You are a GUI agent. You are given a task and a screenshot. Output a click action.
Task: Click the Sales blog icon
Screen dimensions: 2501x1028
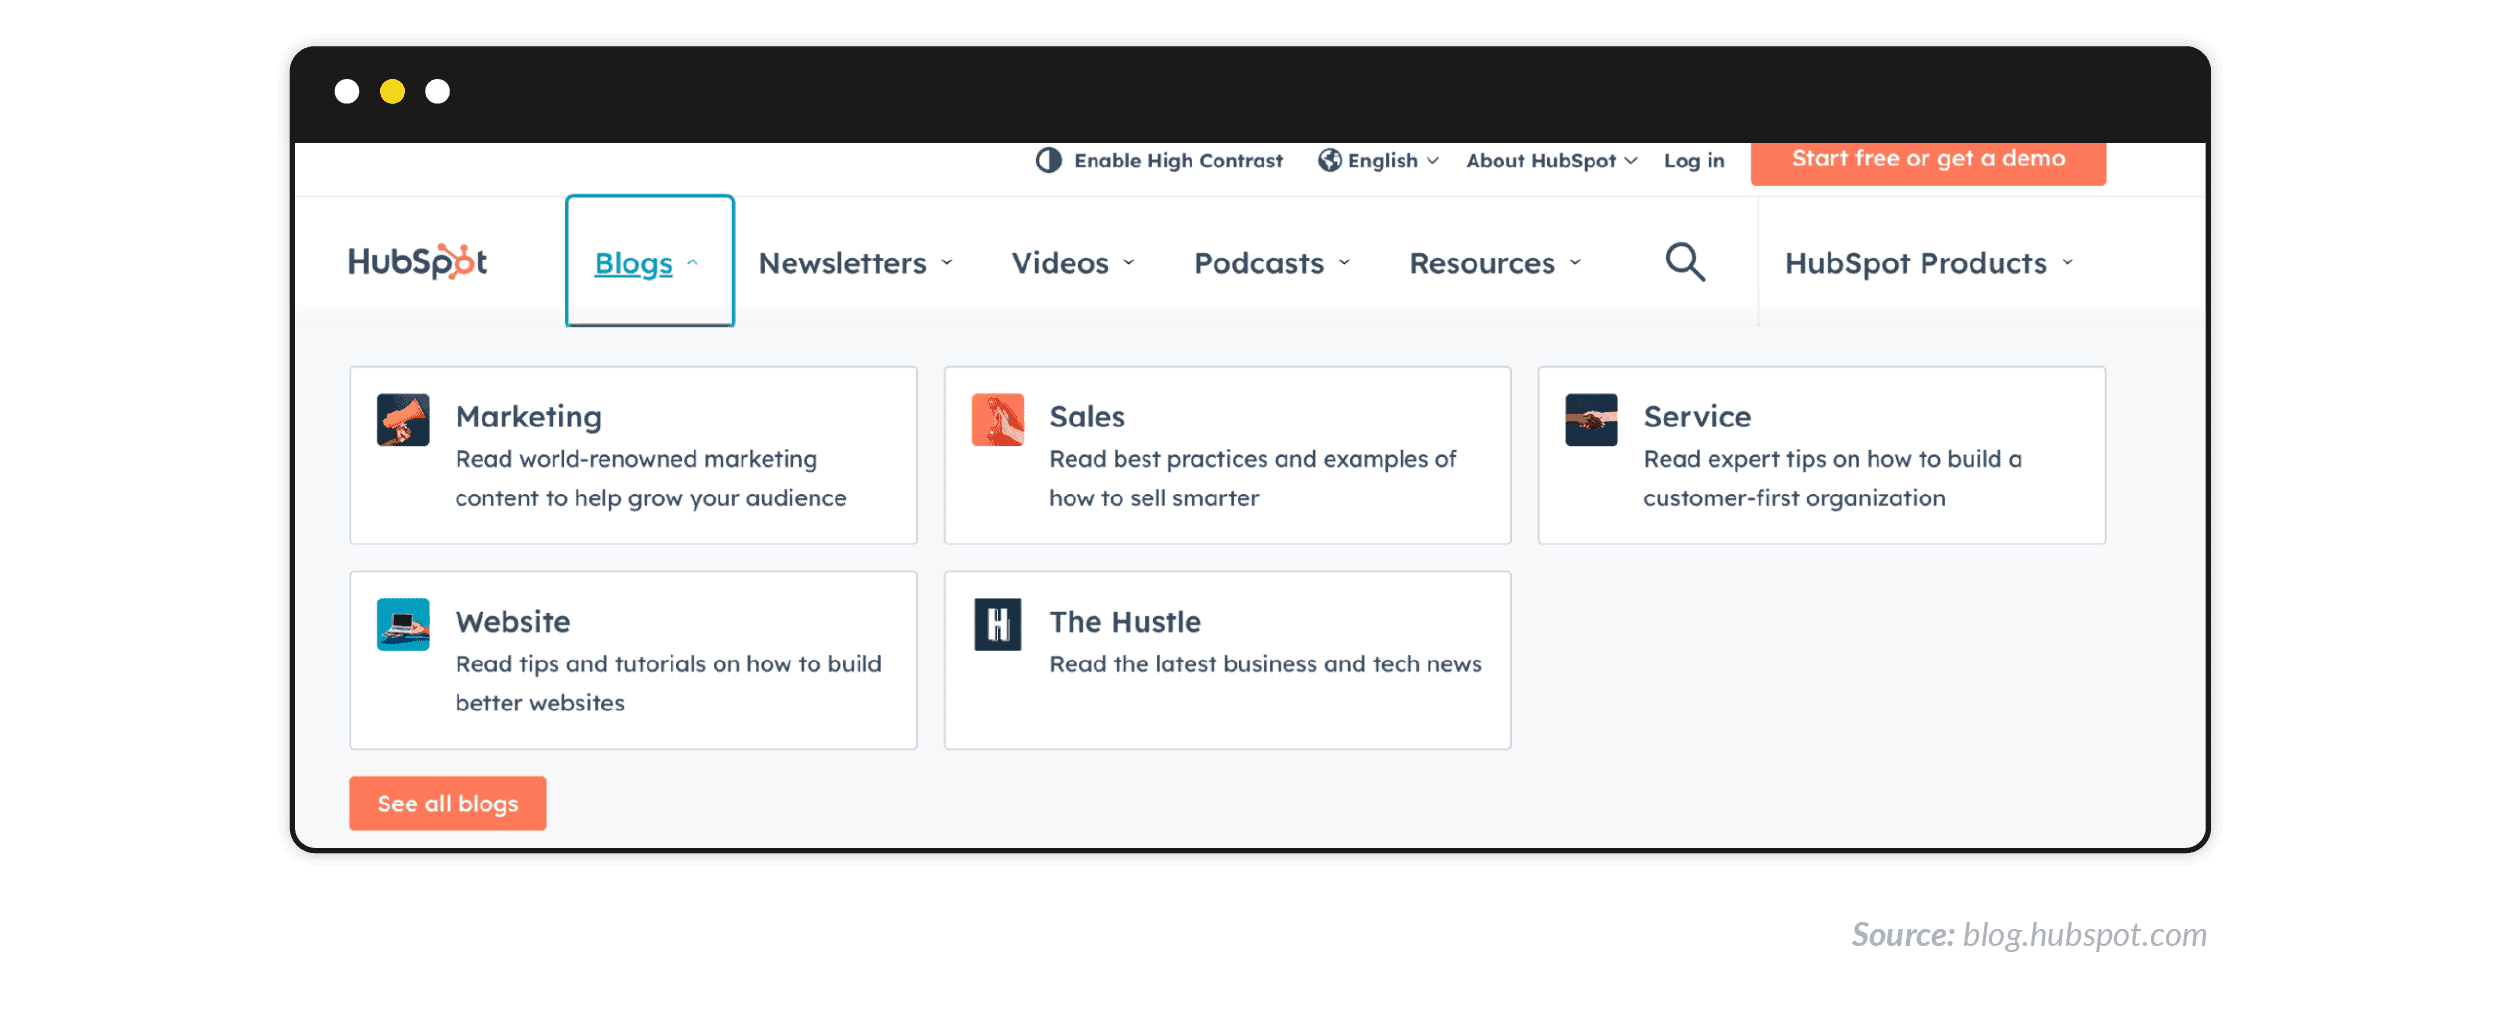[997, 420]
